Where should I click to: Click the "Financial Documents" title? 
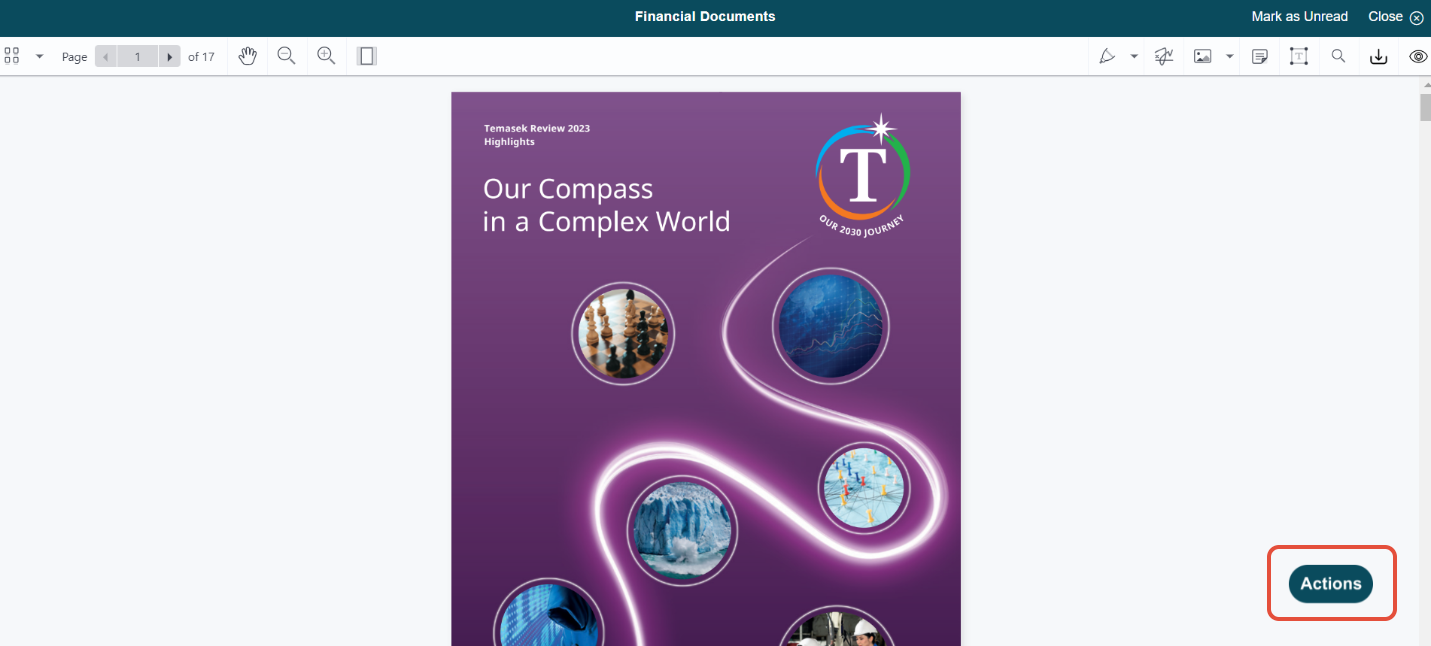tap(705, 16)
